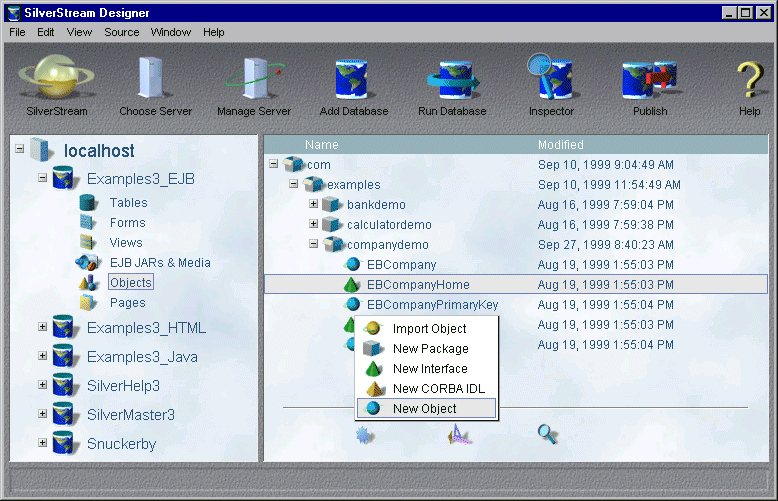Collapse the examples package node
778x501 pixels.
(x=293, y=184)
